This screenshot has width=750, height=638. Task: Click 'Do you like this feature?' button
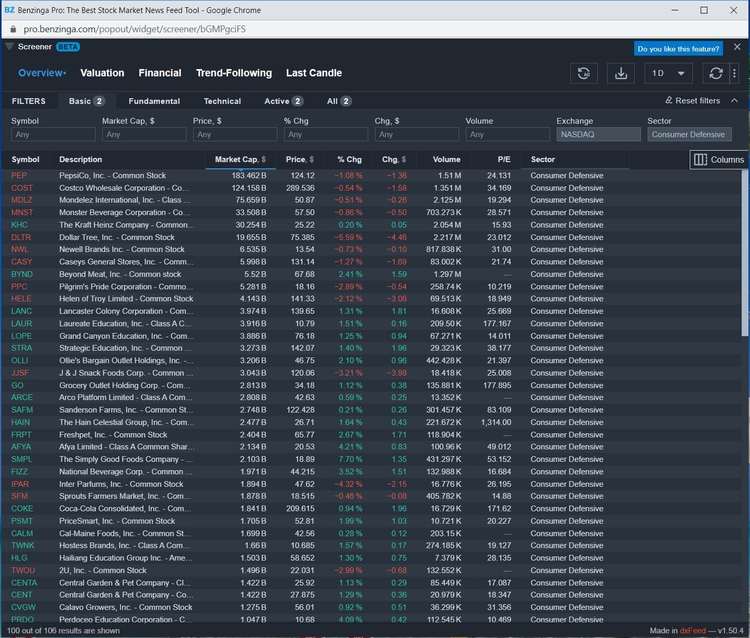pyautogui.click(x=678, y=49)
